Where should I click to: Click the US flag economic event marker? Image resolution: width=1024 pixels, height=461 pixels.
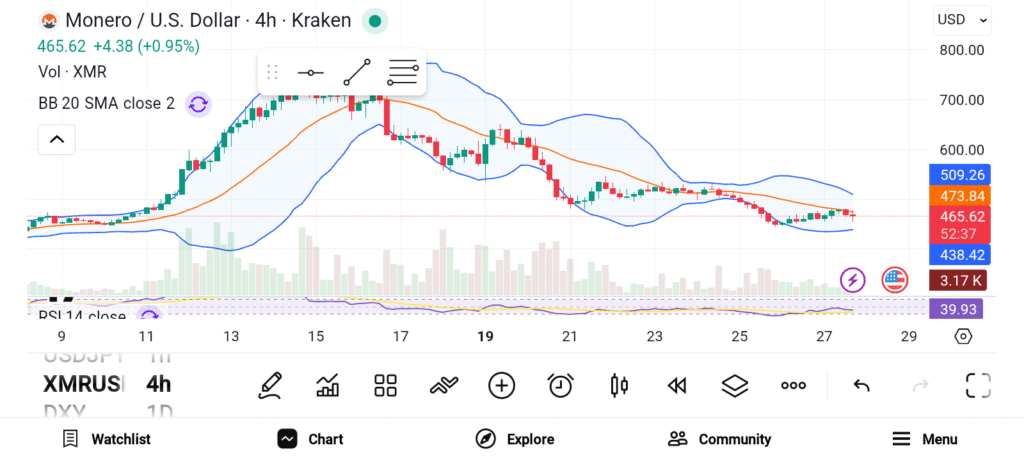[x=894, y=279]
